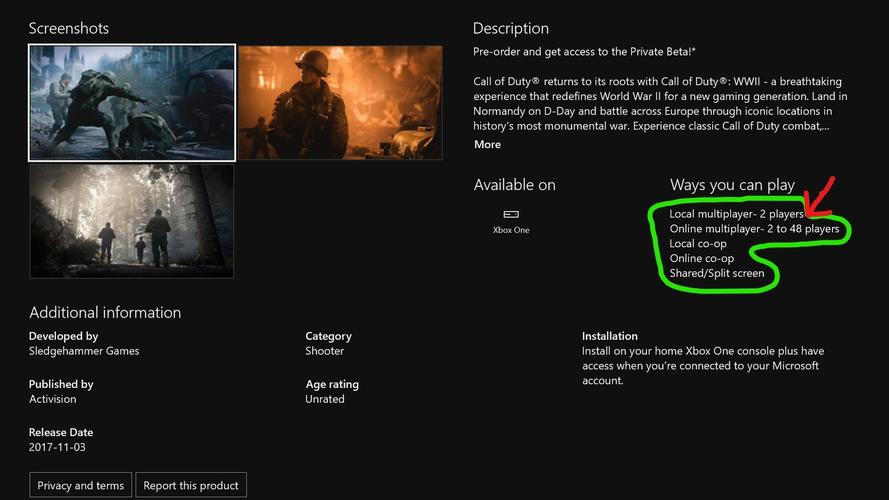889x500 pixels.
Task: Click the 'Description' heading
Action: [510, 28]
